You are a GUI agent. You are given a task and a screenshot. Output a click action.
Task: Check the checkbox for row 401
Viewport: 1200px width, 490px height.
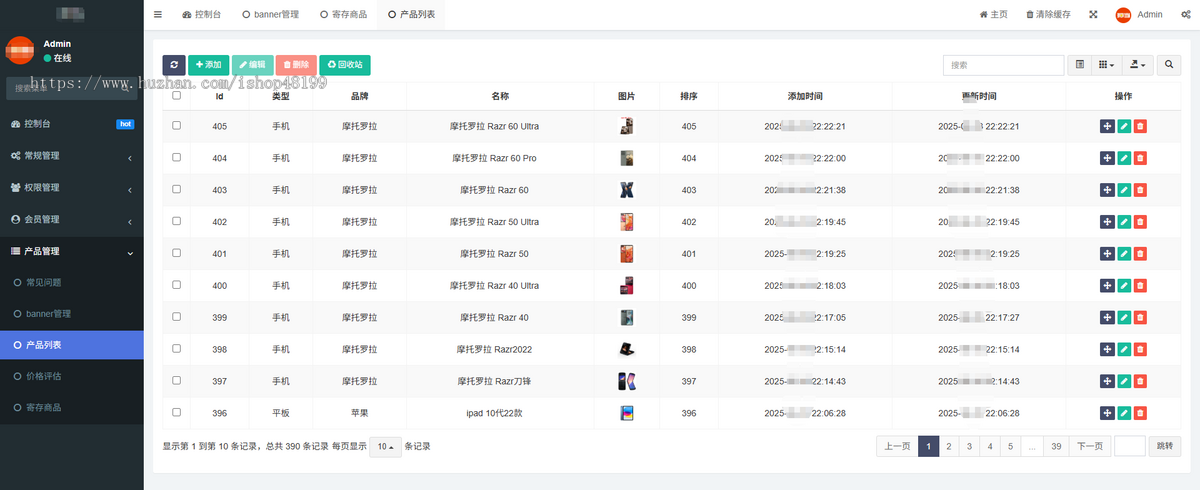click(x=177, y=254)
